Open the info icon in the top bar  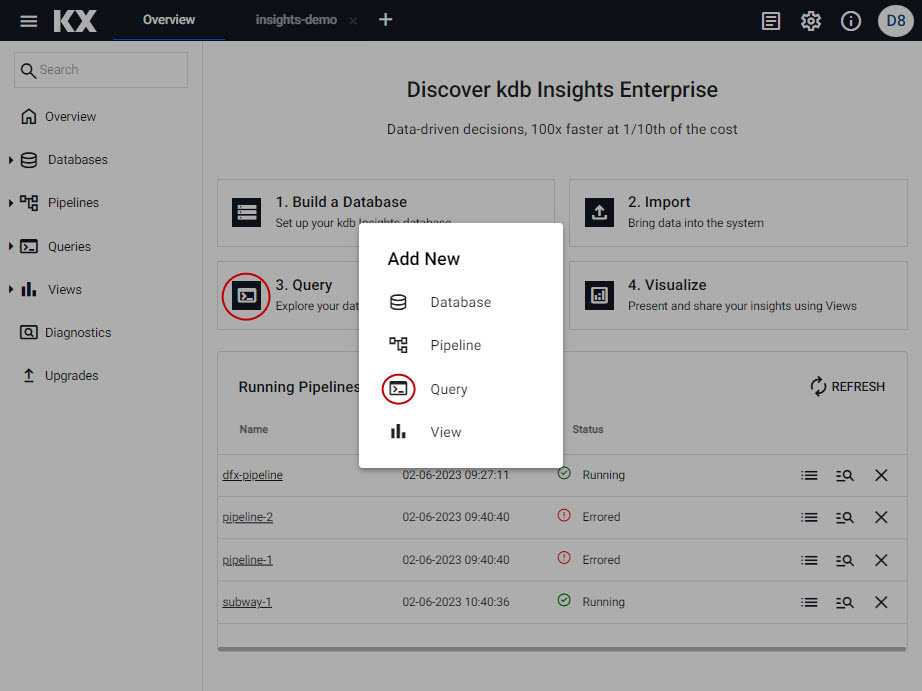(x=850, y=21)
